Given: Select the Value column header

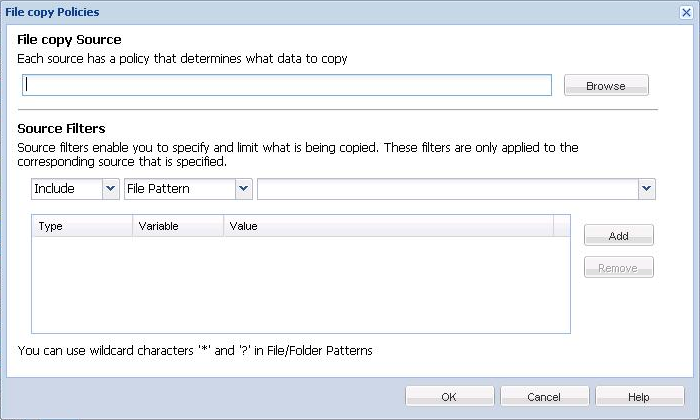Looking at the screenshot, I should click(x=388, y=226).
